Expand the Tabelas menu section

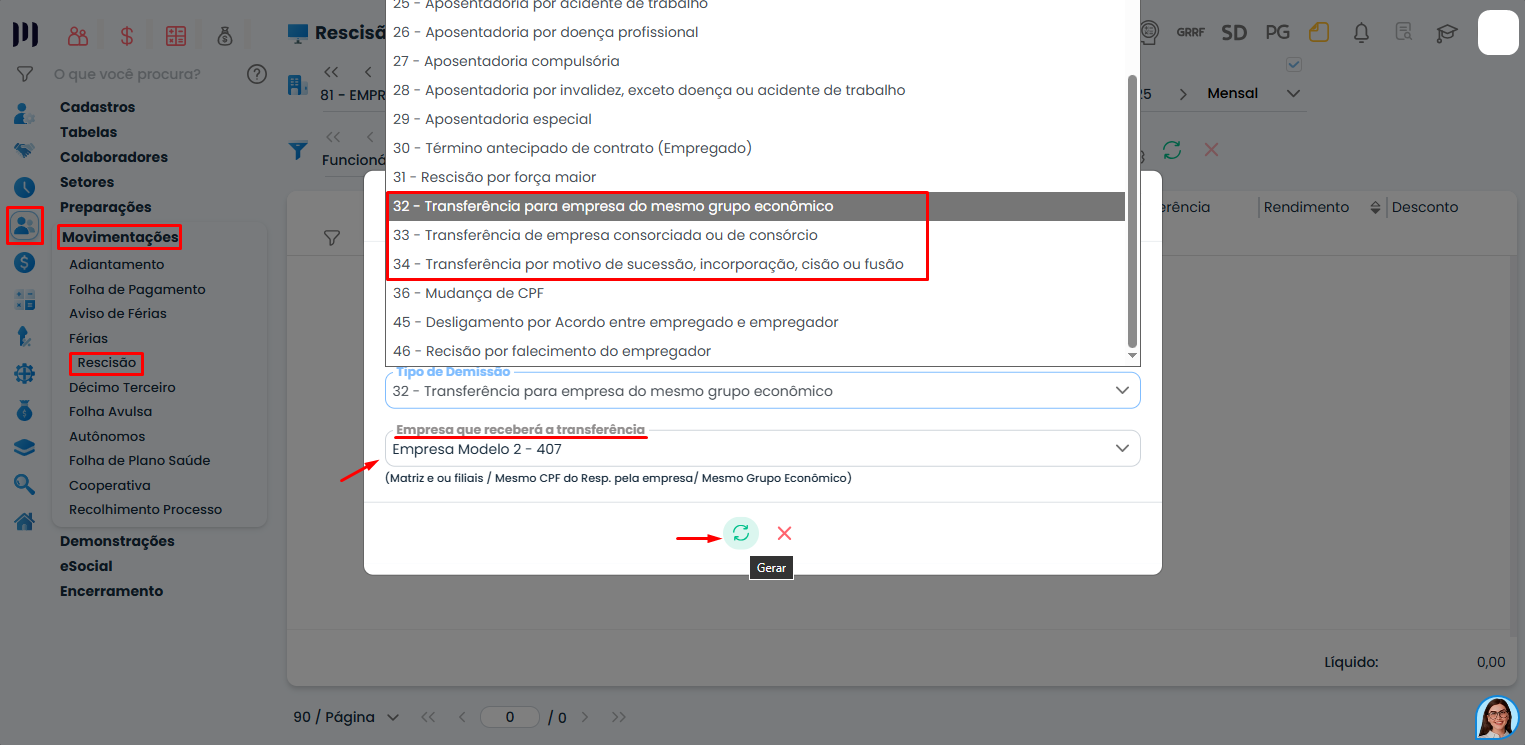88,132
